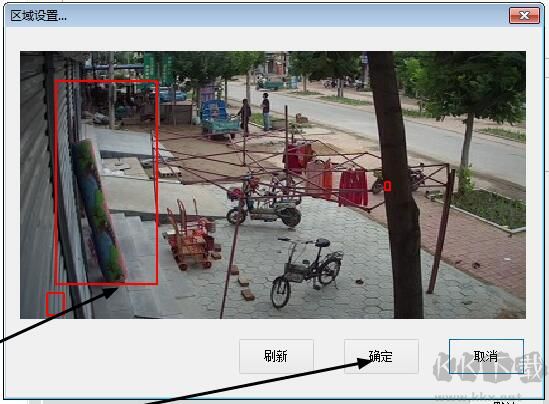Viewport: 549px width, 404px height.
Task: Click the hanging red clothes in preview
Action: 353,188
